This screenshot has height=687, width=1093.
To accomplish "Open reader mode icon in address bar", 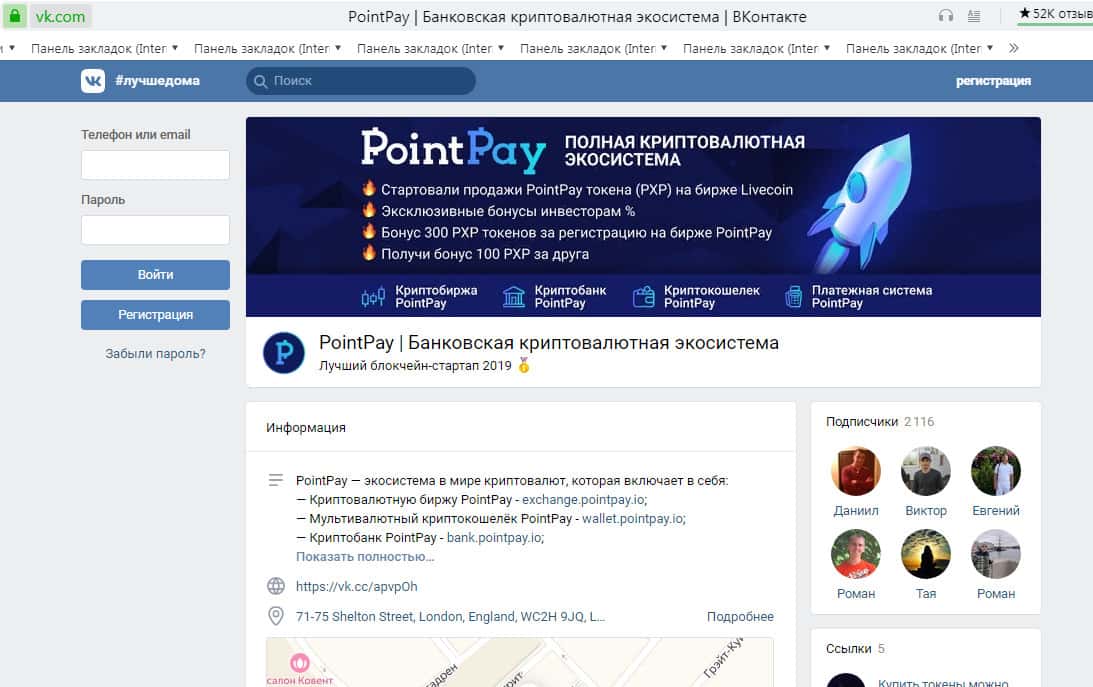I will pyautogui.click(x=974, y=15).
